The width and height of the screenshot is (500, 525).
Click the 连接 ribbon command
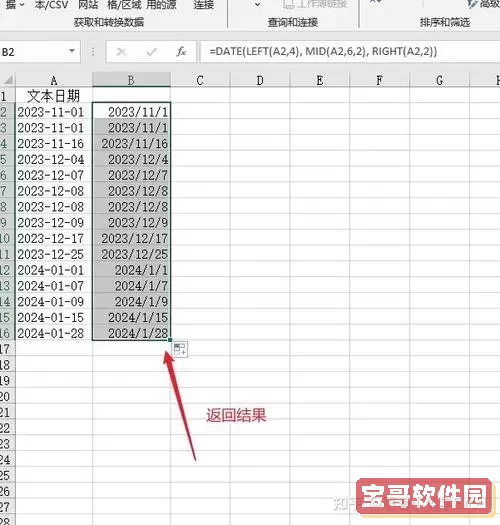[204, 5]
